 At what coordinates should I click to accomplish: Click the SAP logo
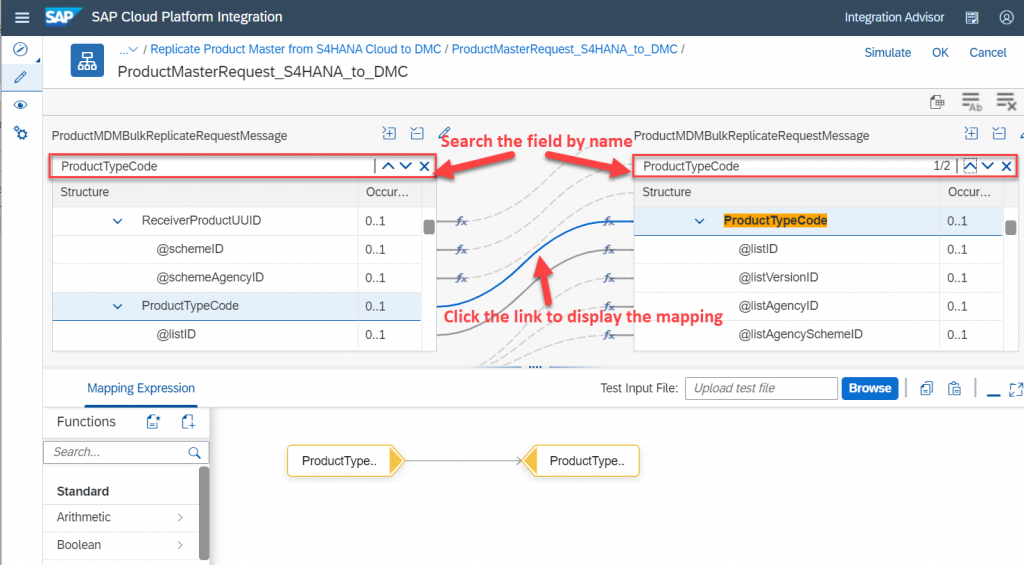pyautogui.click(x=63, y=16)
